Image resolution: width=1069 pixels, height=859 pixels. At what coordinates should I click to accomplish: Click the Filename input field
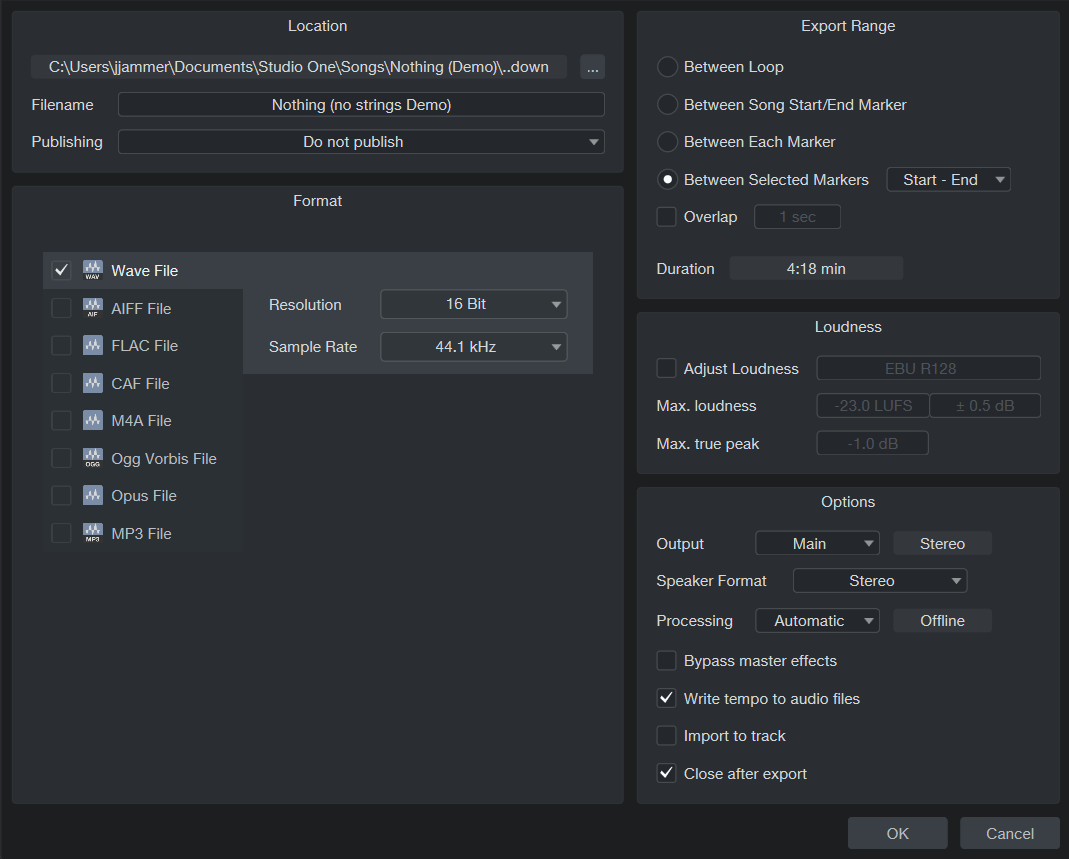coord(361,104)
